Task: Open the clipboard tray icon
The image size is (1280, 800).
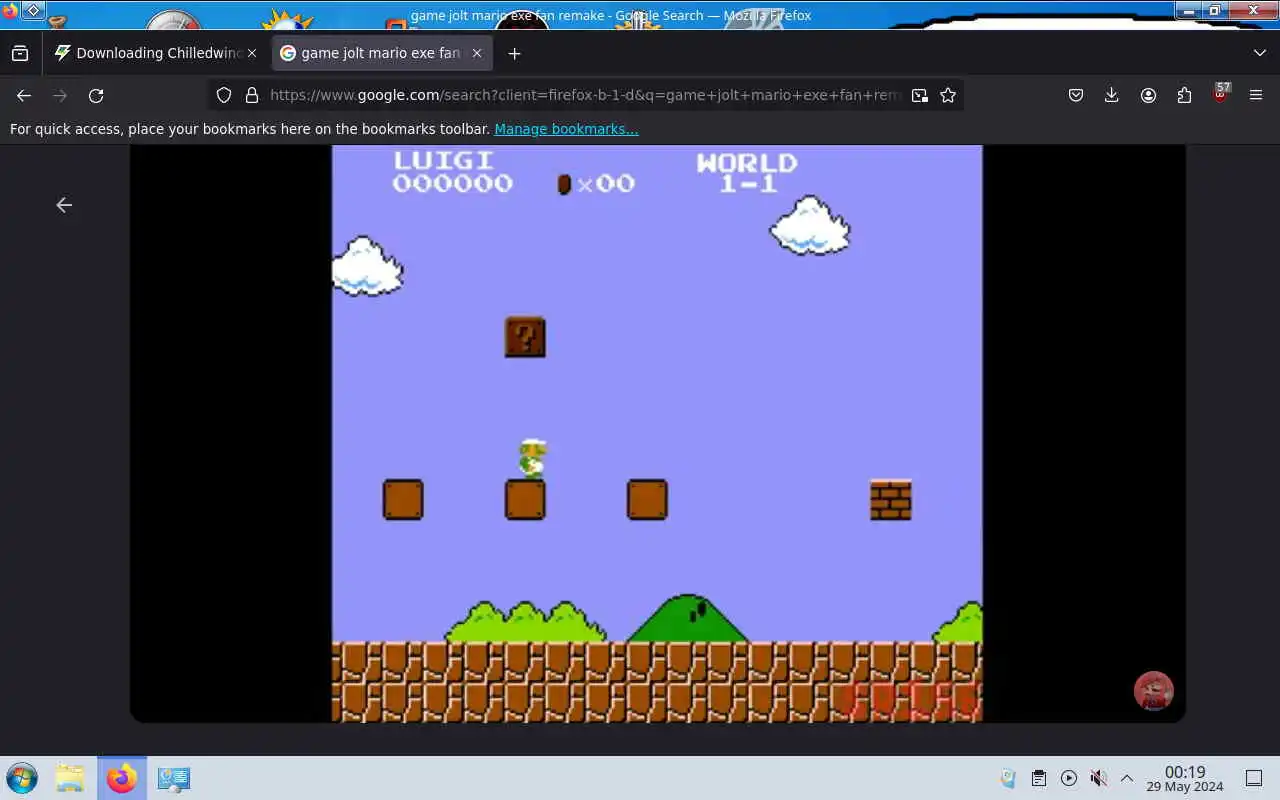Action: [1039, 778]
